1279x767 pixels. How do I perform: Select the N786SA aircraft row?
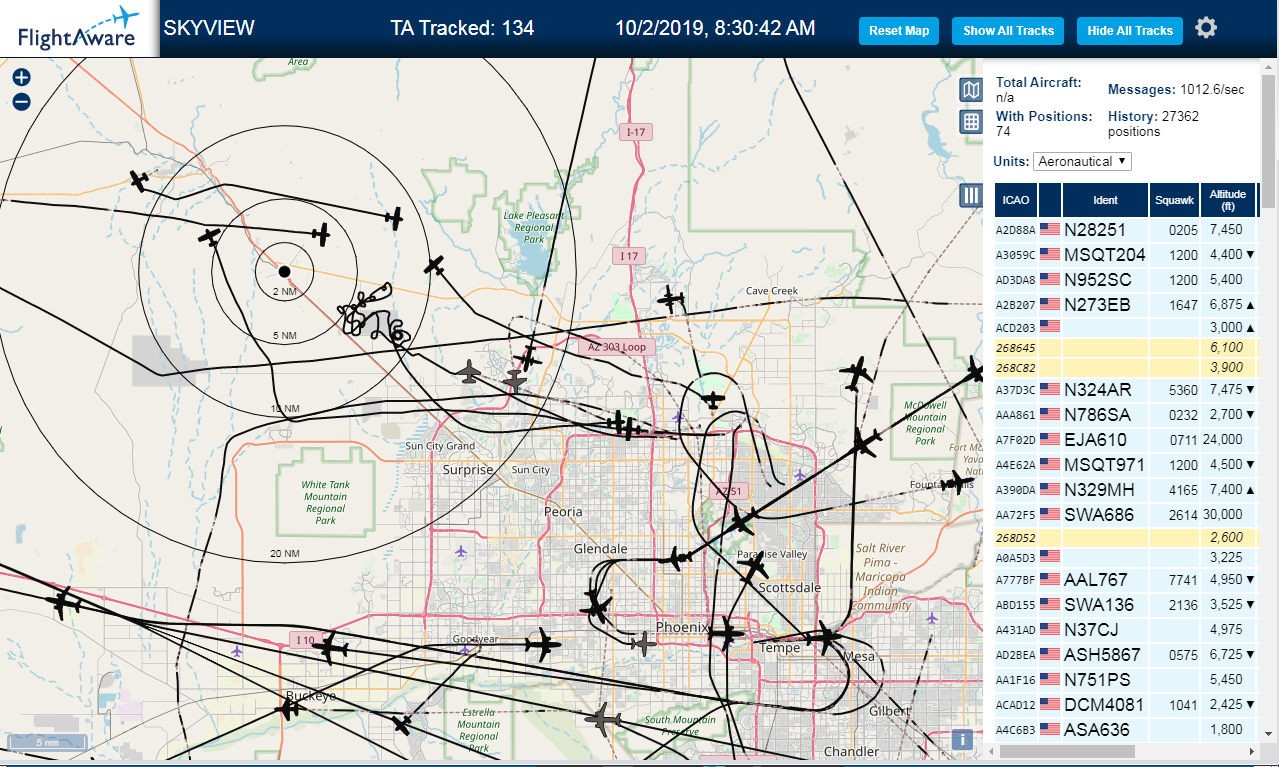(1125, 414)
